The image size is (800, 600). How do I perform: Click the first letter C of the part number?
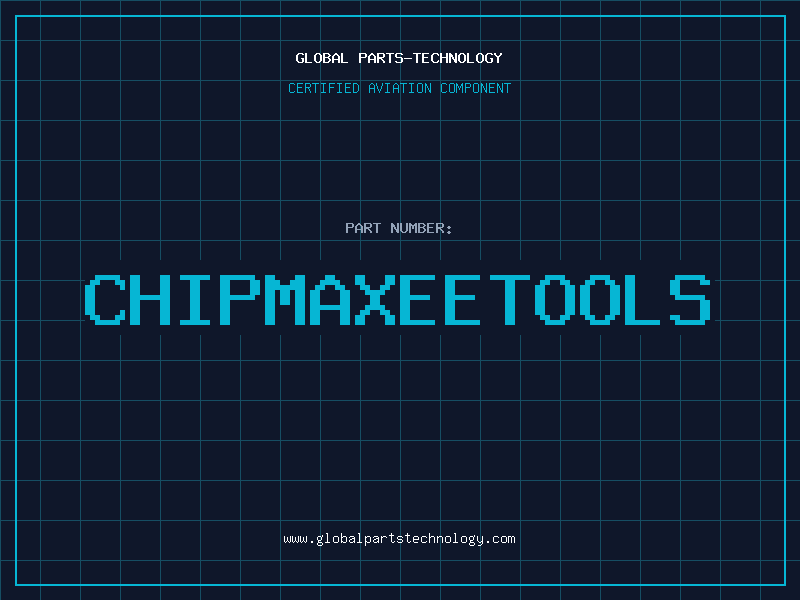[x=105, y=299]
